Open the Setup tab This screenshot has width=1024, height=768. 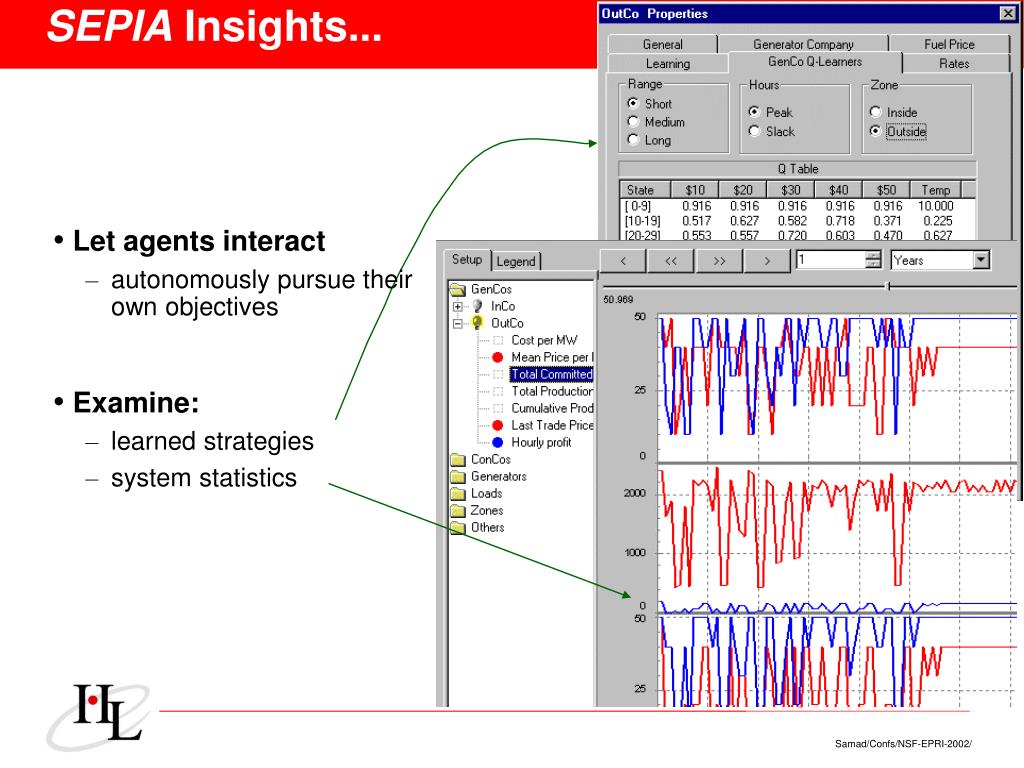[x=466, y=260]
